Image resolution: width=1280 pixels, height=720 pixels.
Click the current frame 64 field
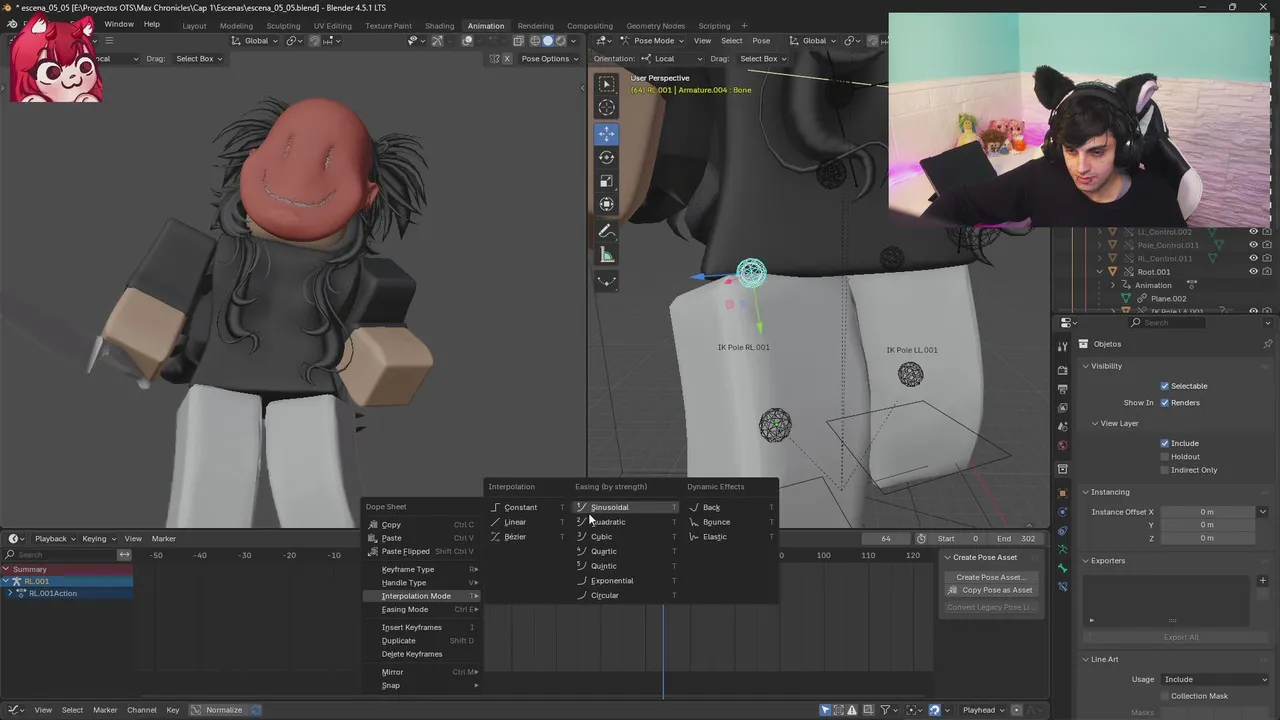point(885,539)
